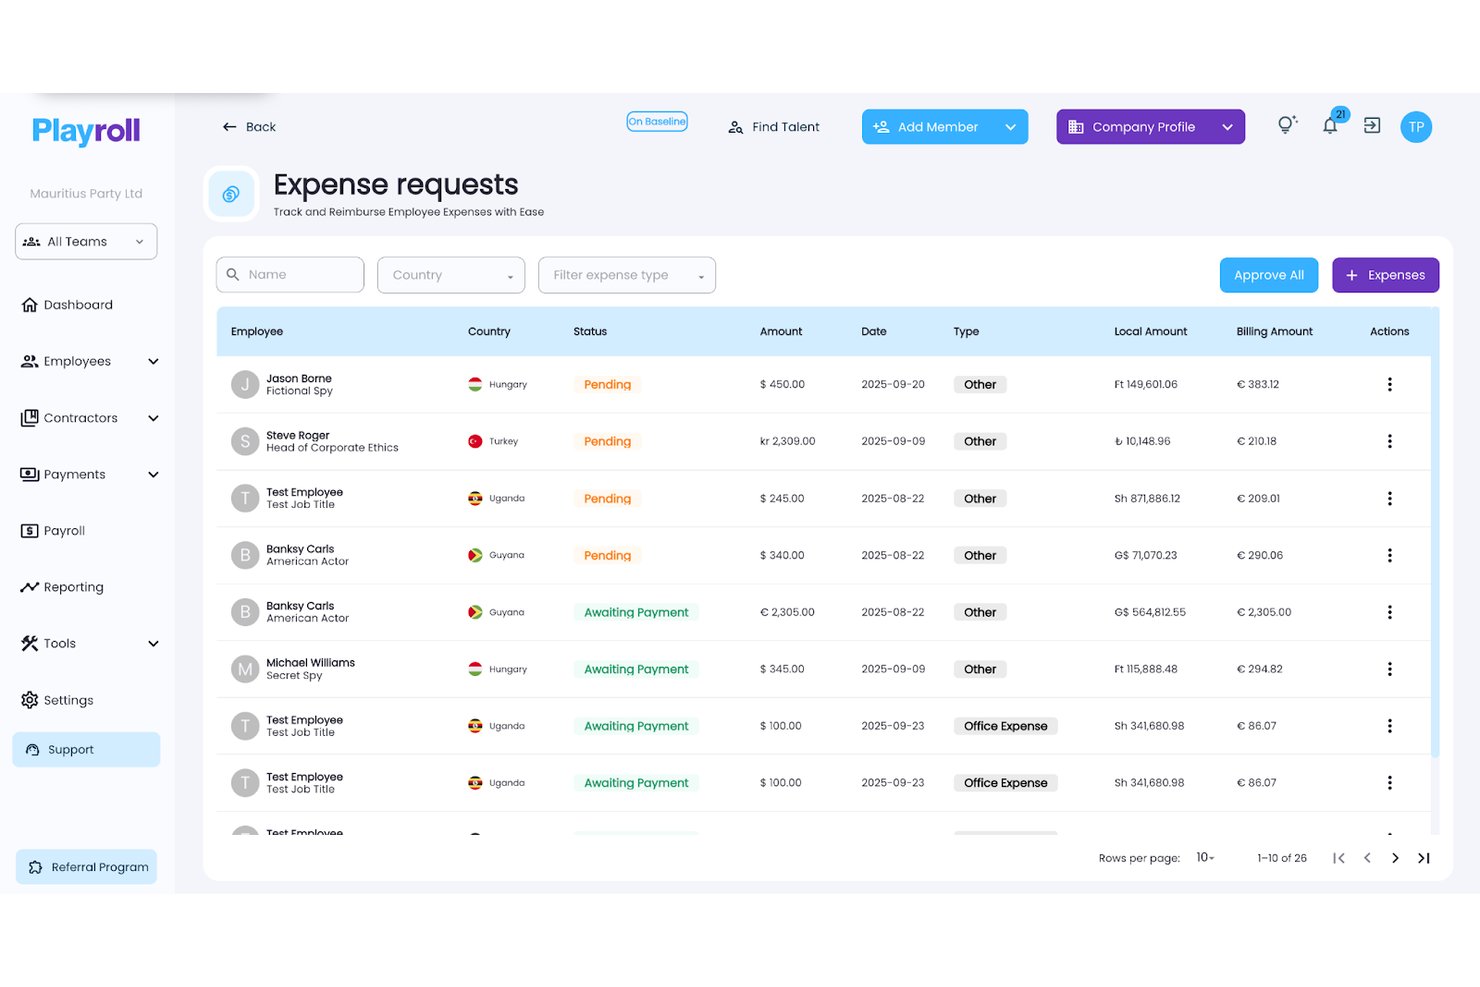Click the lightbulb tips icon

tap(1287, 125)
